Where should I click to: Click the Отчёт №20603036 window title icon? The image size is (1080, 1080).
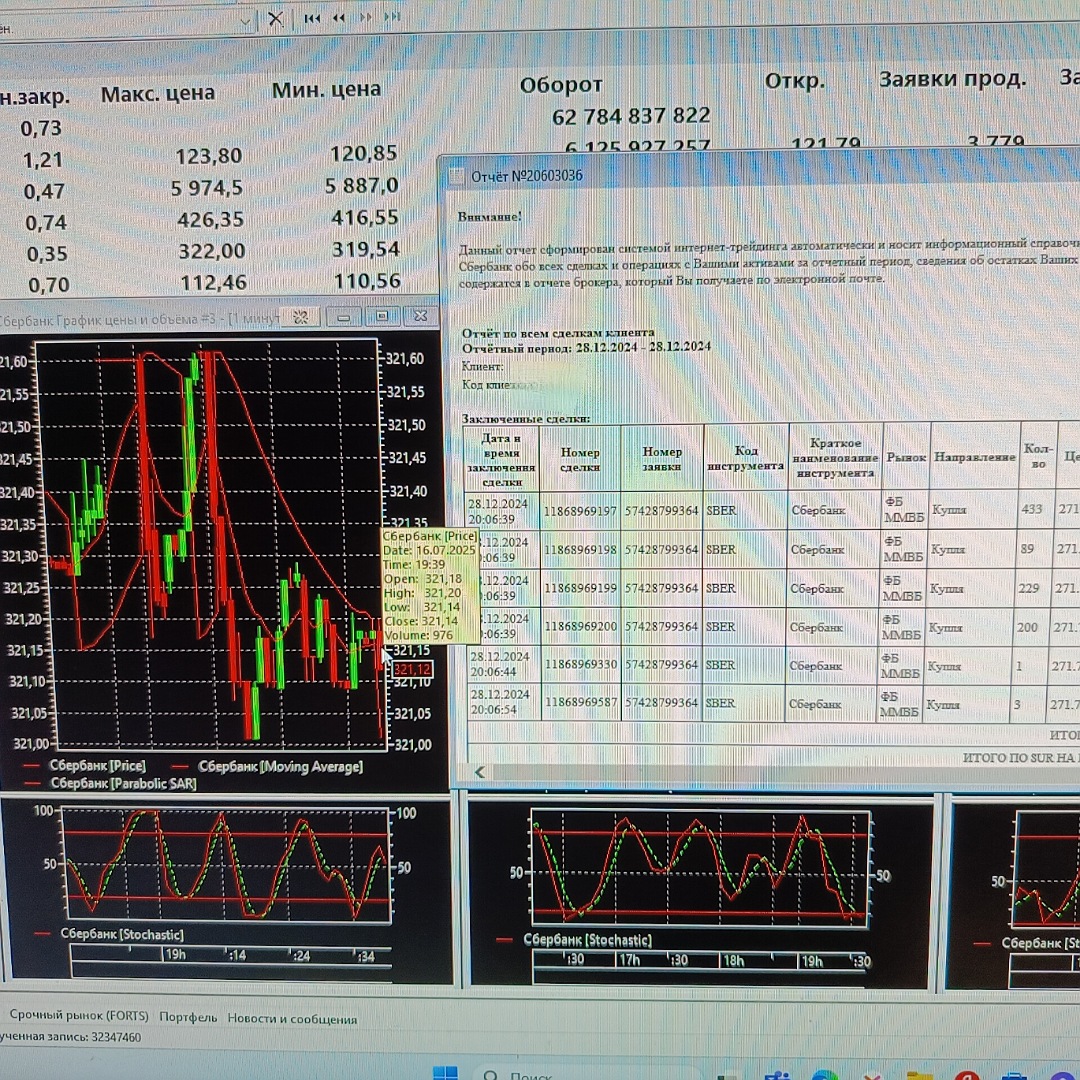pos(456,176)
